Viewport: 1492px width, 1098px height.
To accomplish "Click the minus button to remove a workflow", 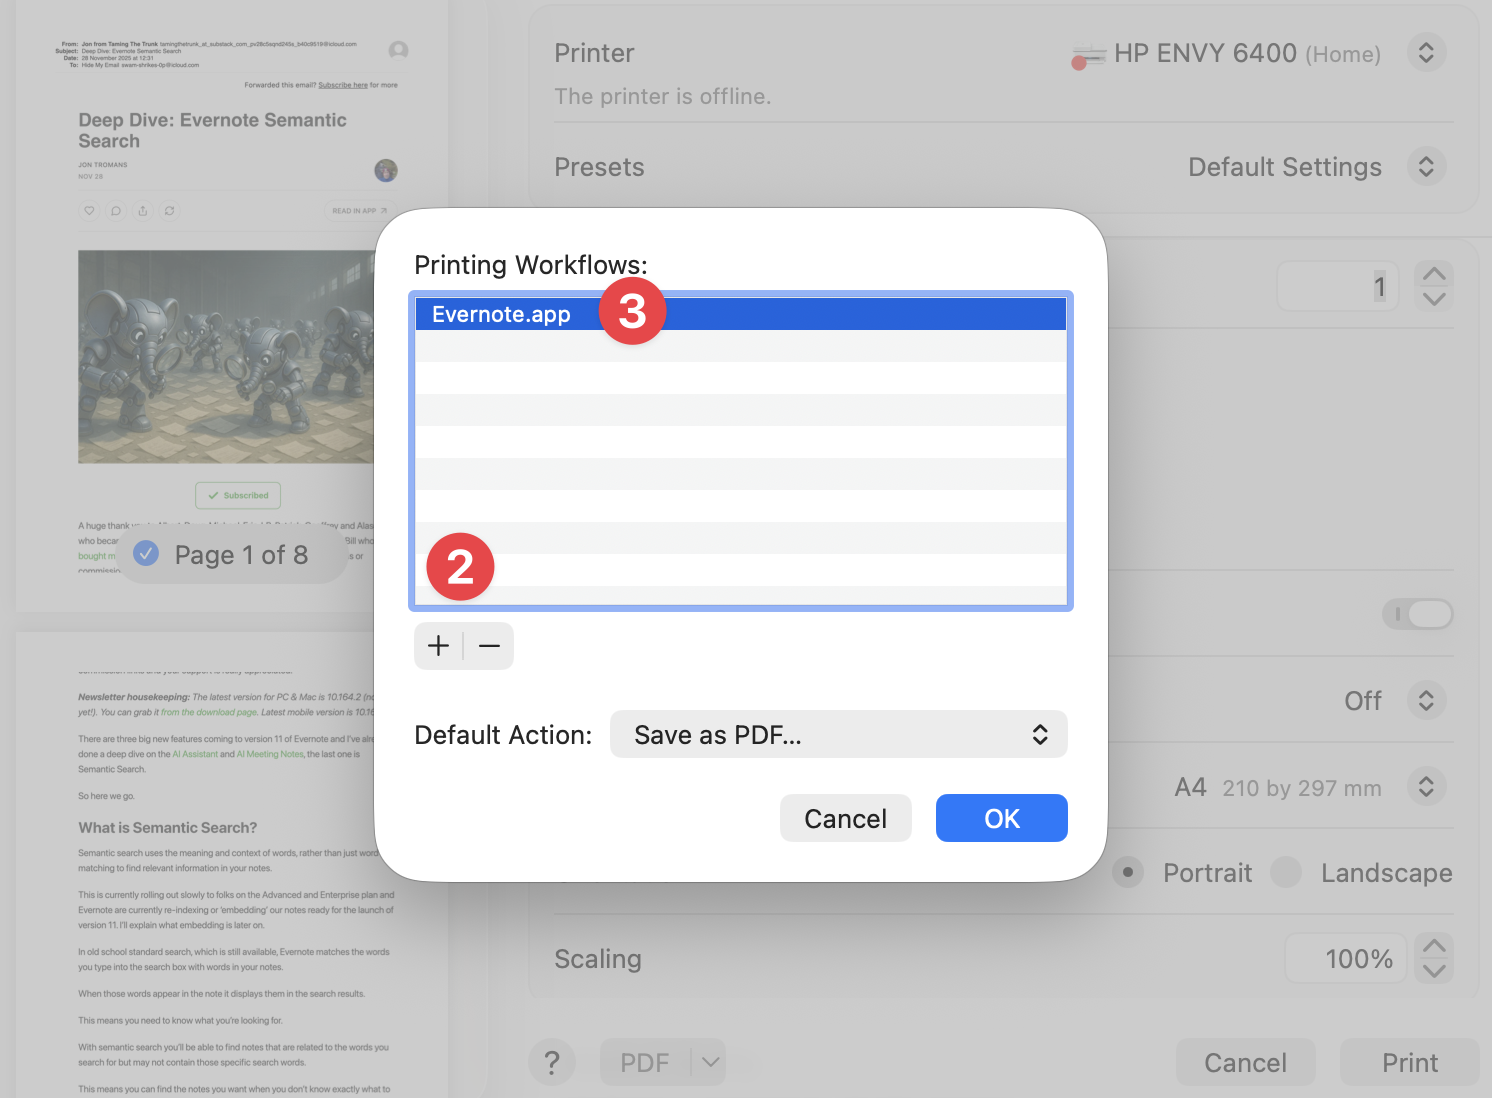I will click(x=489, y=645).
